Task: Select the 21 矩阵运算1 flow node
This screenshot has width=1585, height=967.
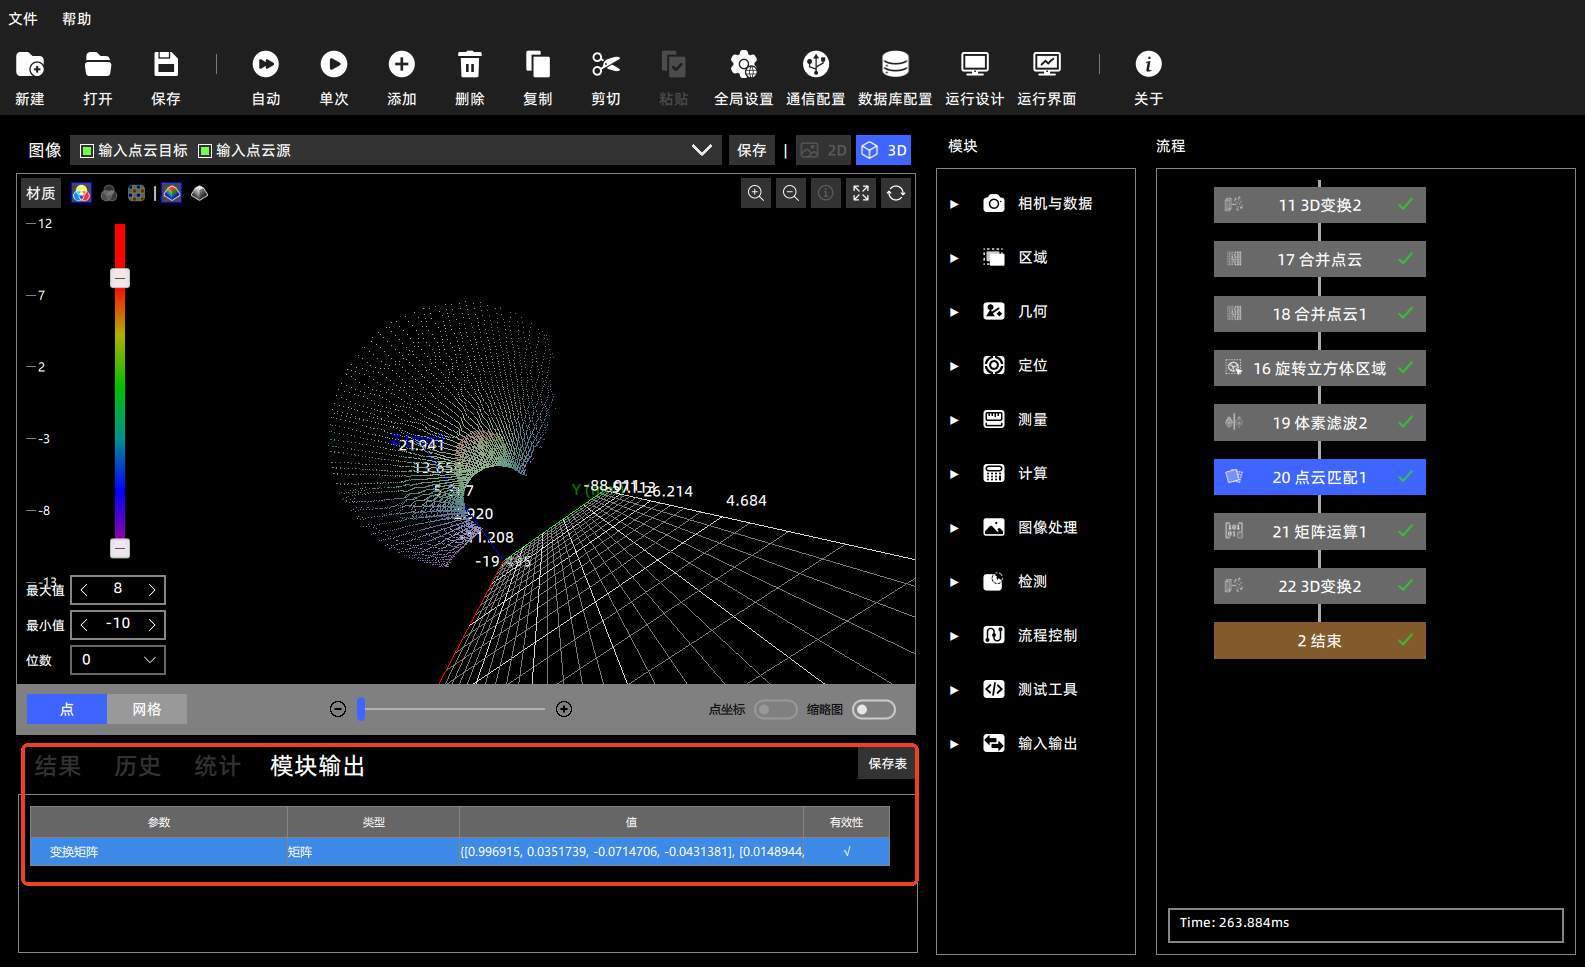Action: pos(1320,532)
